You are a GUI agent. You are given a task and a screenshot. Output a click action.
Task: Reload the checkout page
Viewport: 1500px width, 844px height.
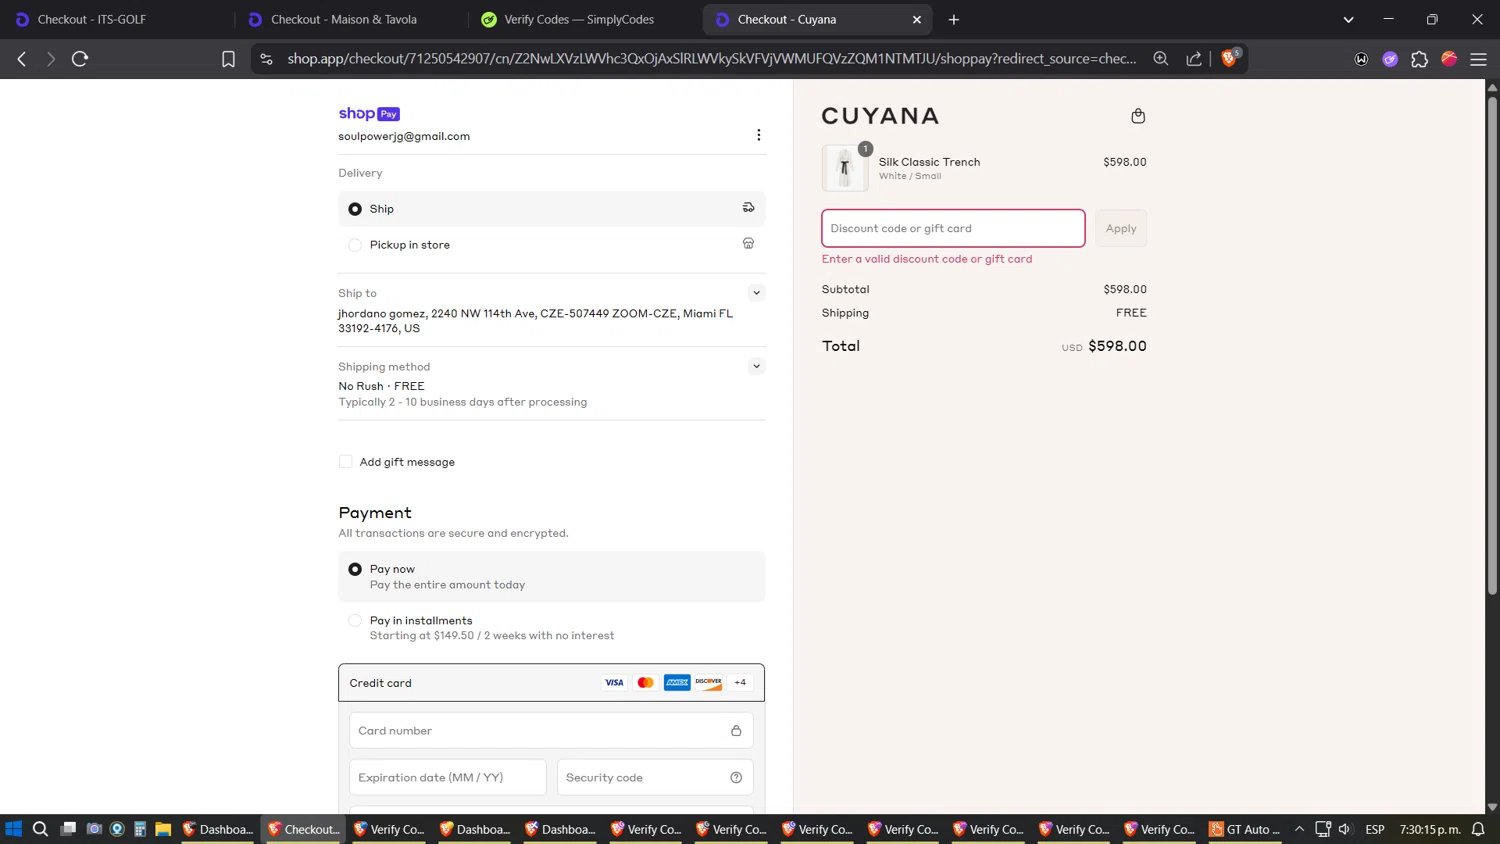tap(80, 59)
